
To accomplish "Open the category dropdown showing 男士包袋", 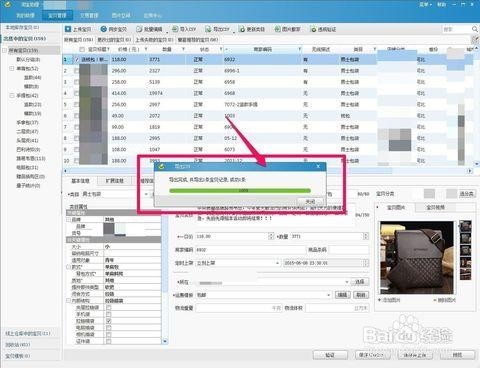I will (x=146, y=194).
